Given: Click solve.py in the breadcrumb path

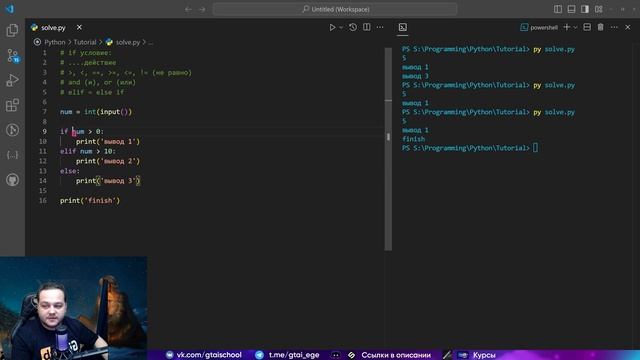Looking at the screenshot, I should pyautogui.click(x=128, y=42).
